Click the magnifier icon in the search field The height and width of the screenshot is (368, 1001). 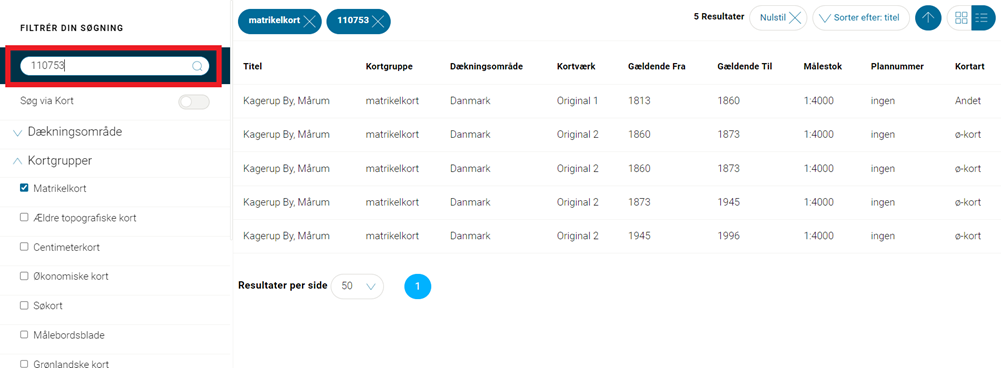[197, 66]
